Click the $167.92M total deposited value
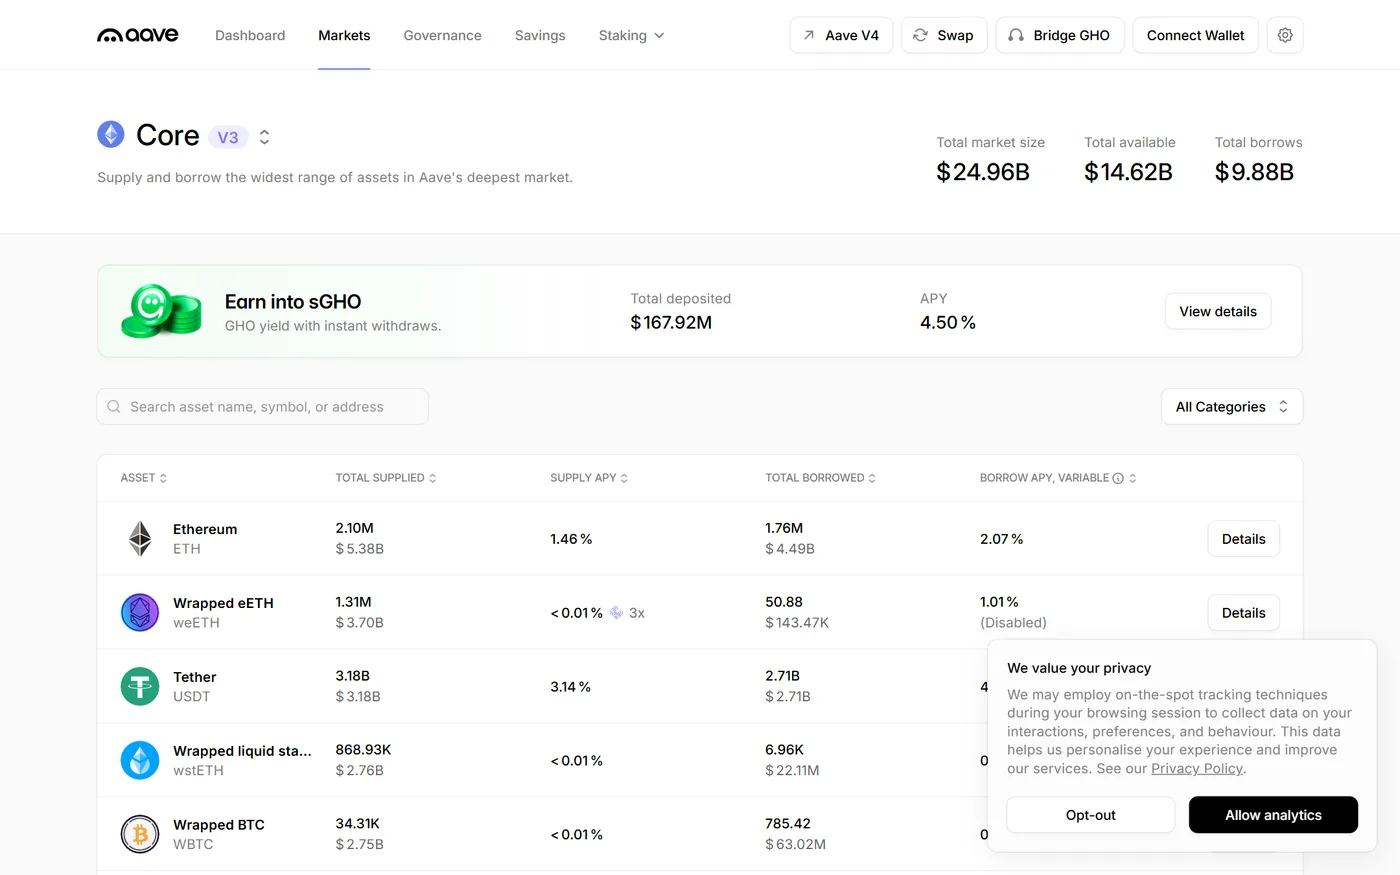This screenshot has height=875, width=1400. [671, 323]
